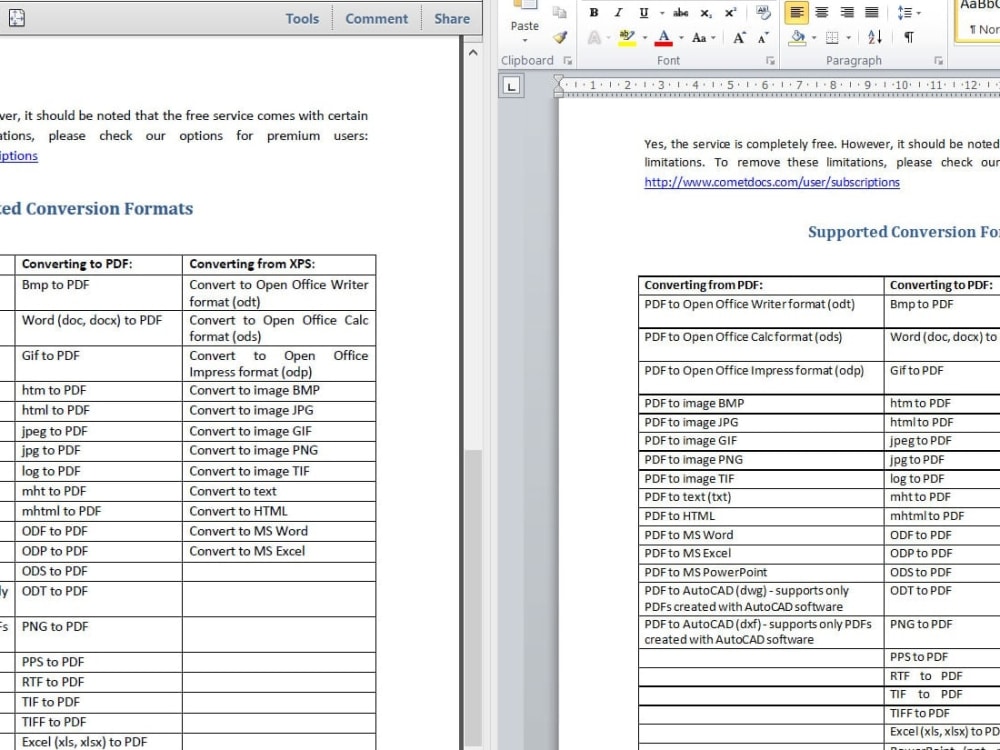Screen dimensions: 1000x750
Task: Open text effects dropdown arrow
Action: [x=608, y=38]
